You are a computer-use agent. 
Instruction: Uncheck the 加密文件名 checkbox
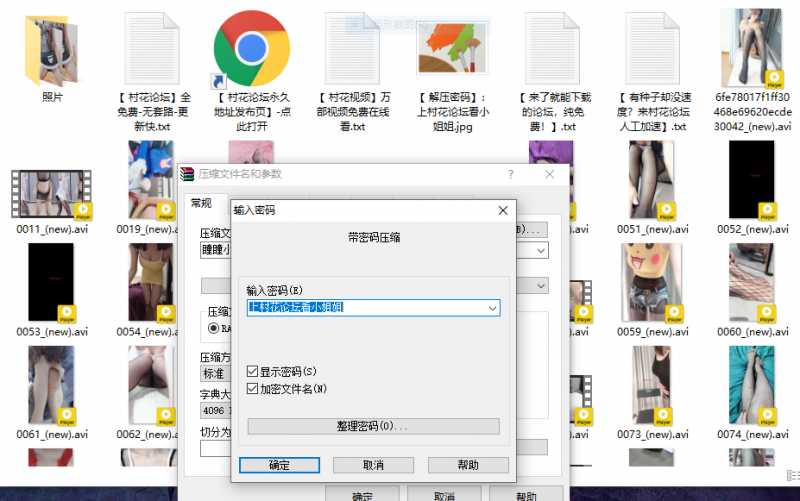point(252,388)
